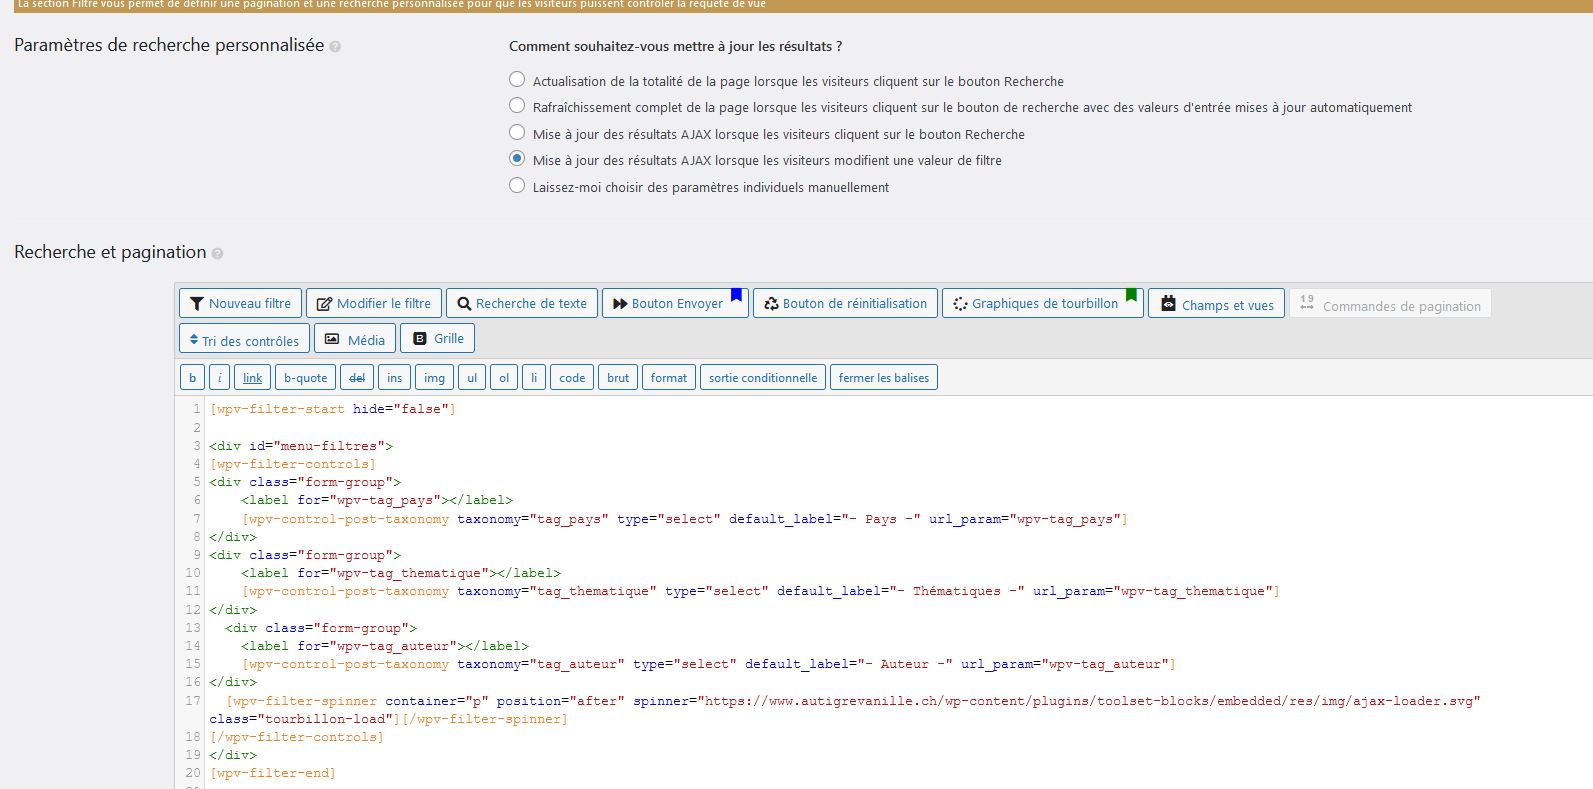This screenshot has height=789, width=1593.
Task: Open help icon beside Recherche et pagination
Action: [x=217, y=254]
